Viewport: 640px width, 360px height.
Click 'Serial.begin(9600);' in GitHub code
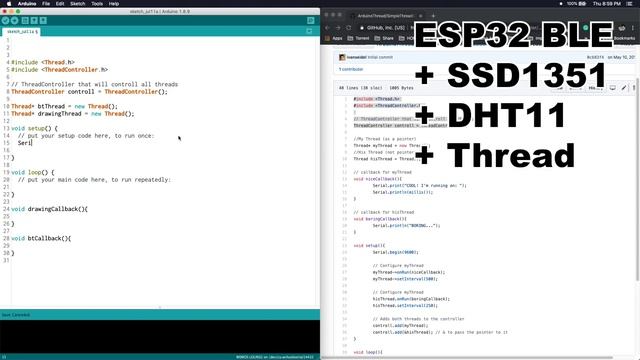pyautogui.click(x=396, y=252)
